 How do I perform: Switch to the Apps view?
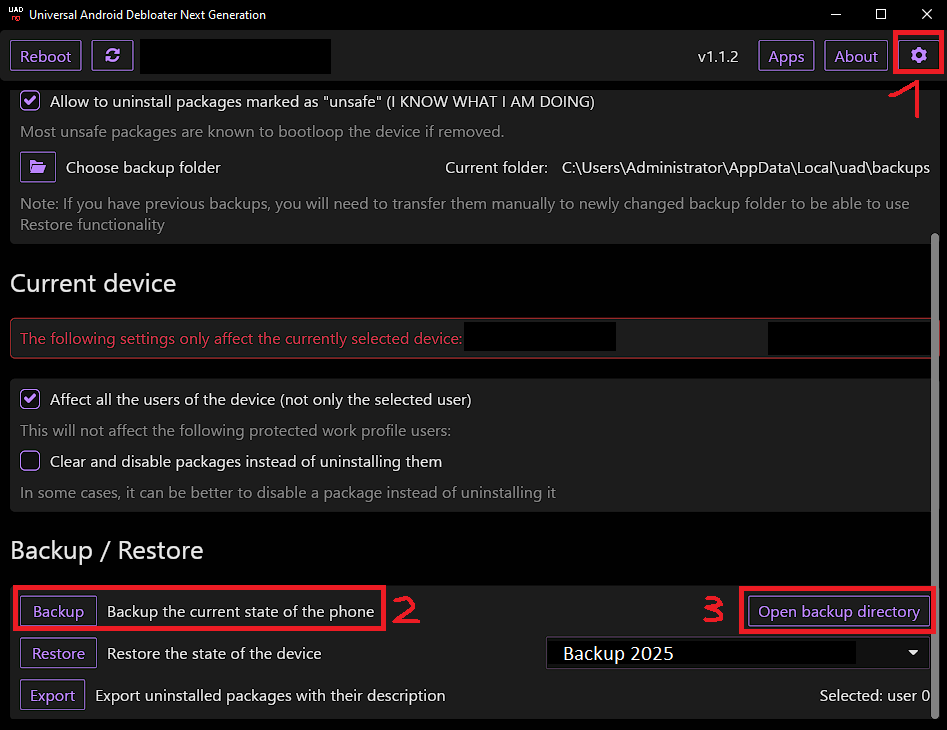click(x=786, y=56)
